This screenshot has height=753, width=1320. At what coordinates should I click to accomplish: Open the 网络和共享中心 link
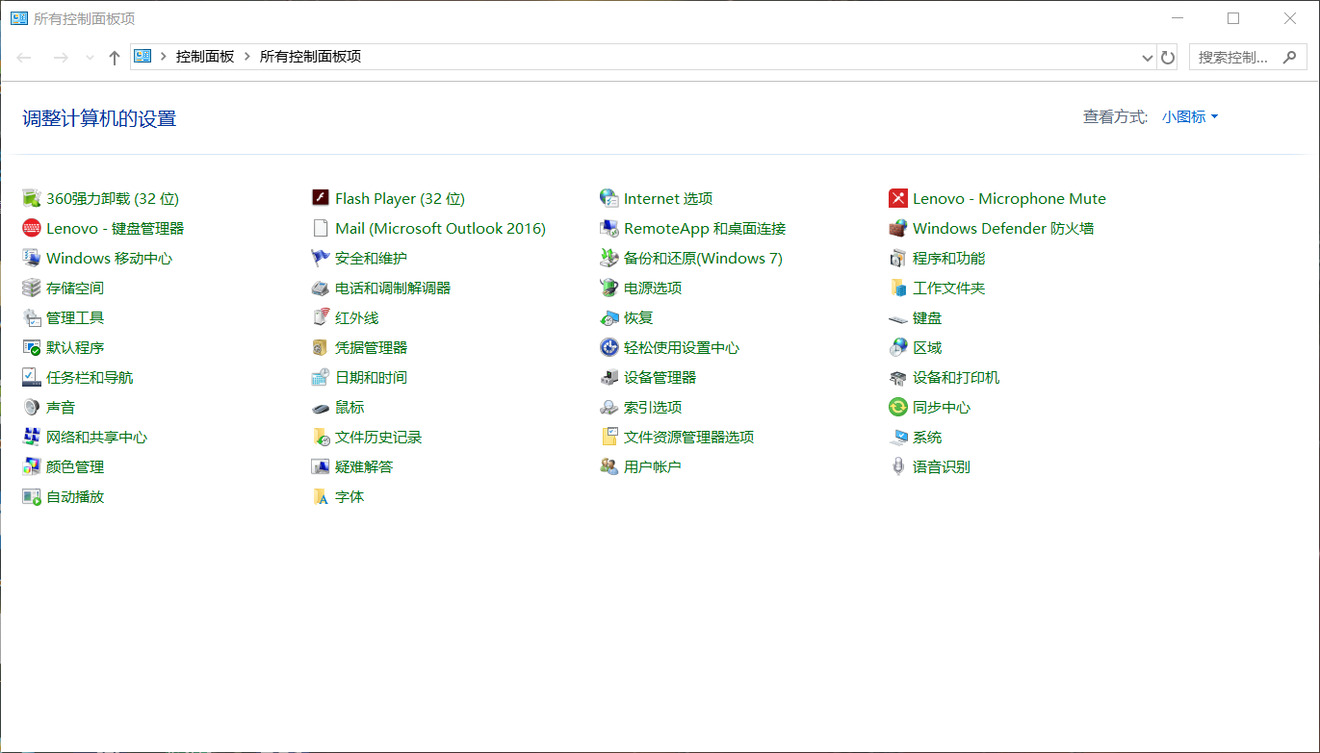pyautogui.click(x=96, y=437)
